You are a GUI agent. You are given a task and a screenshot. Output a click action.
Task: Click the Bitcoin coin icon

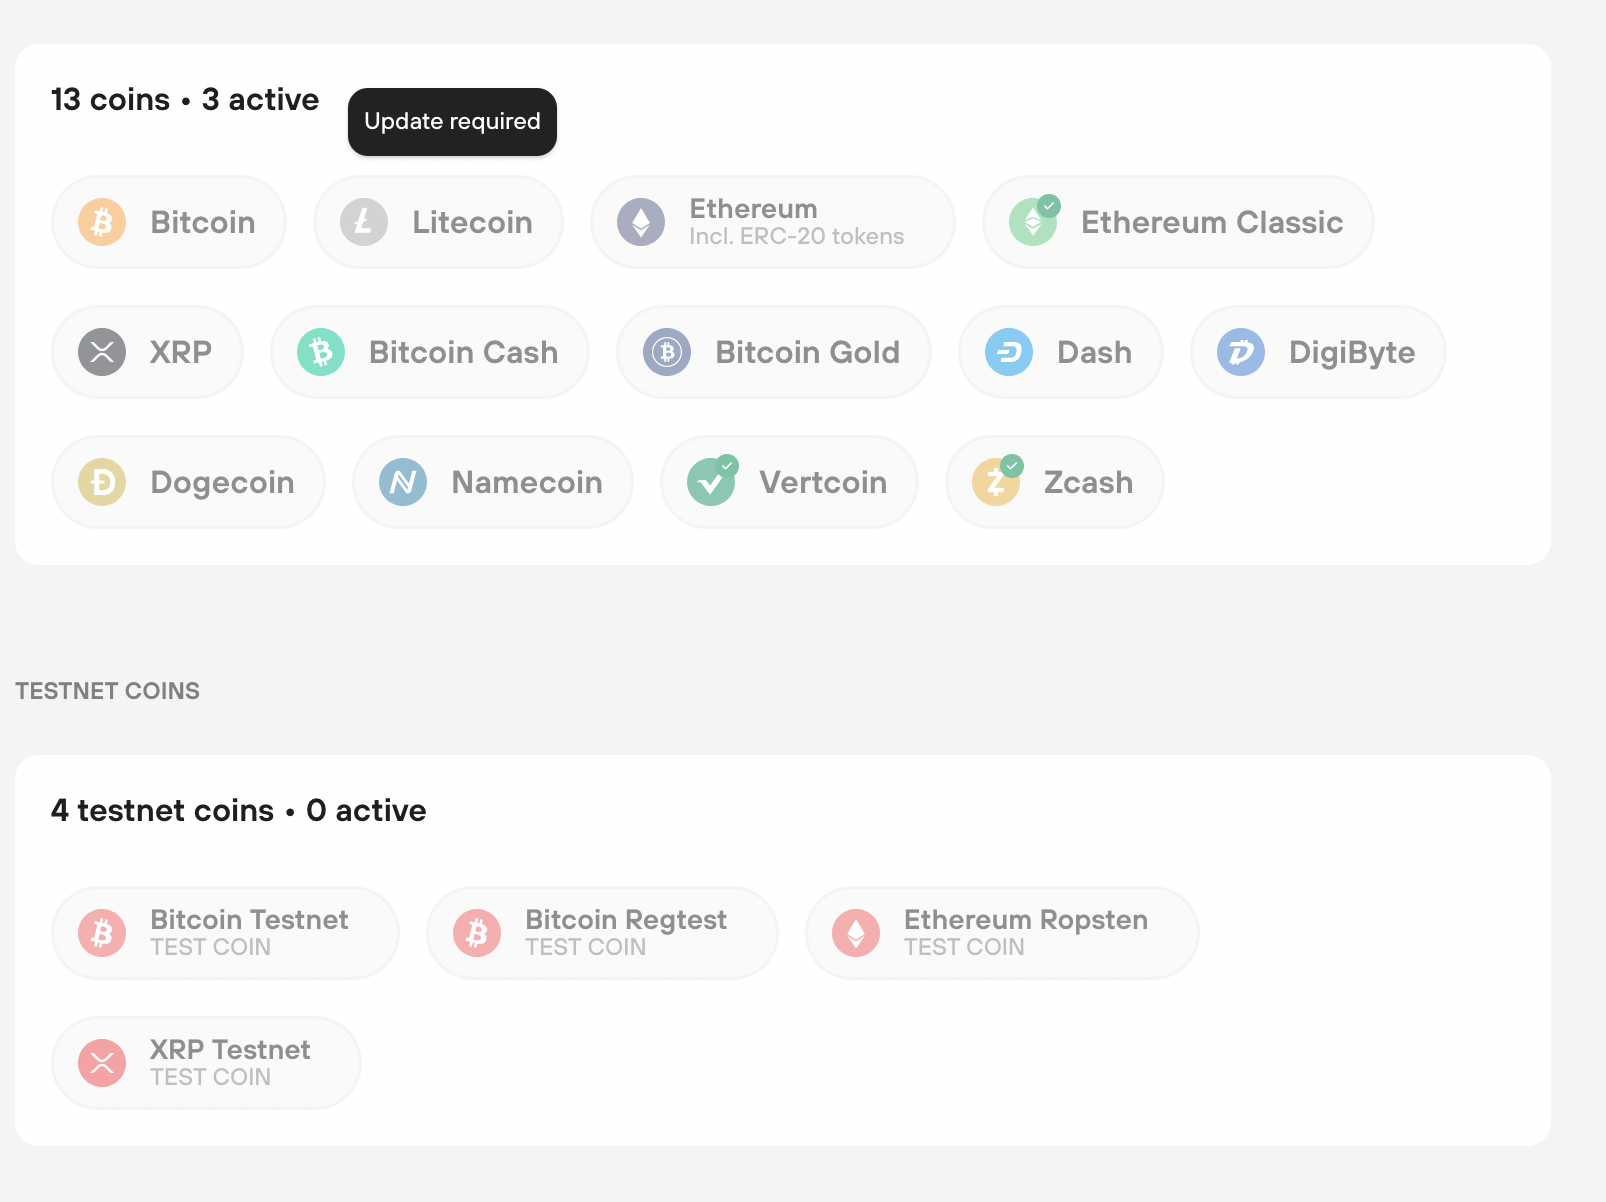100,222
